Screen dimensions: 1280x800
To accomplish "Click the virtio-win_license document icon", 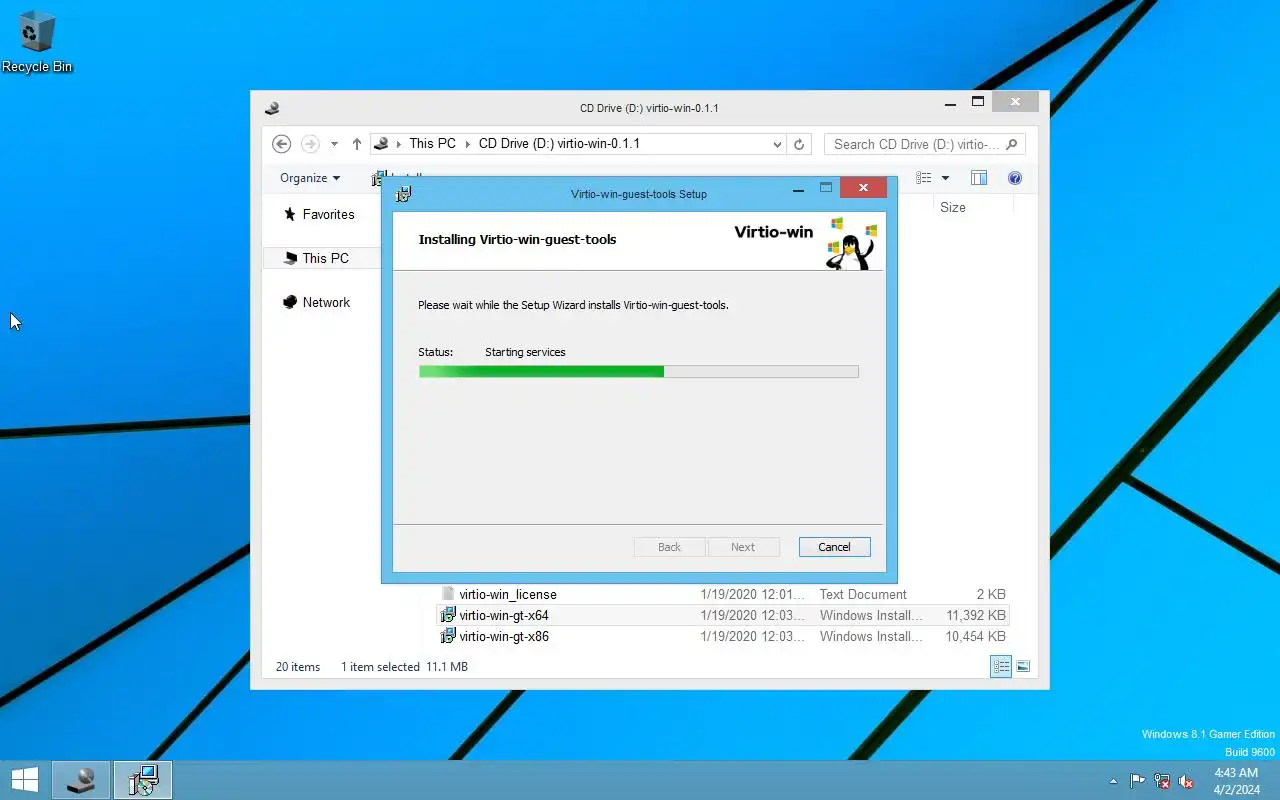I will point(448,594).
